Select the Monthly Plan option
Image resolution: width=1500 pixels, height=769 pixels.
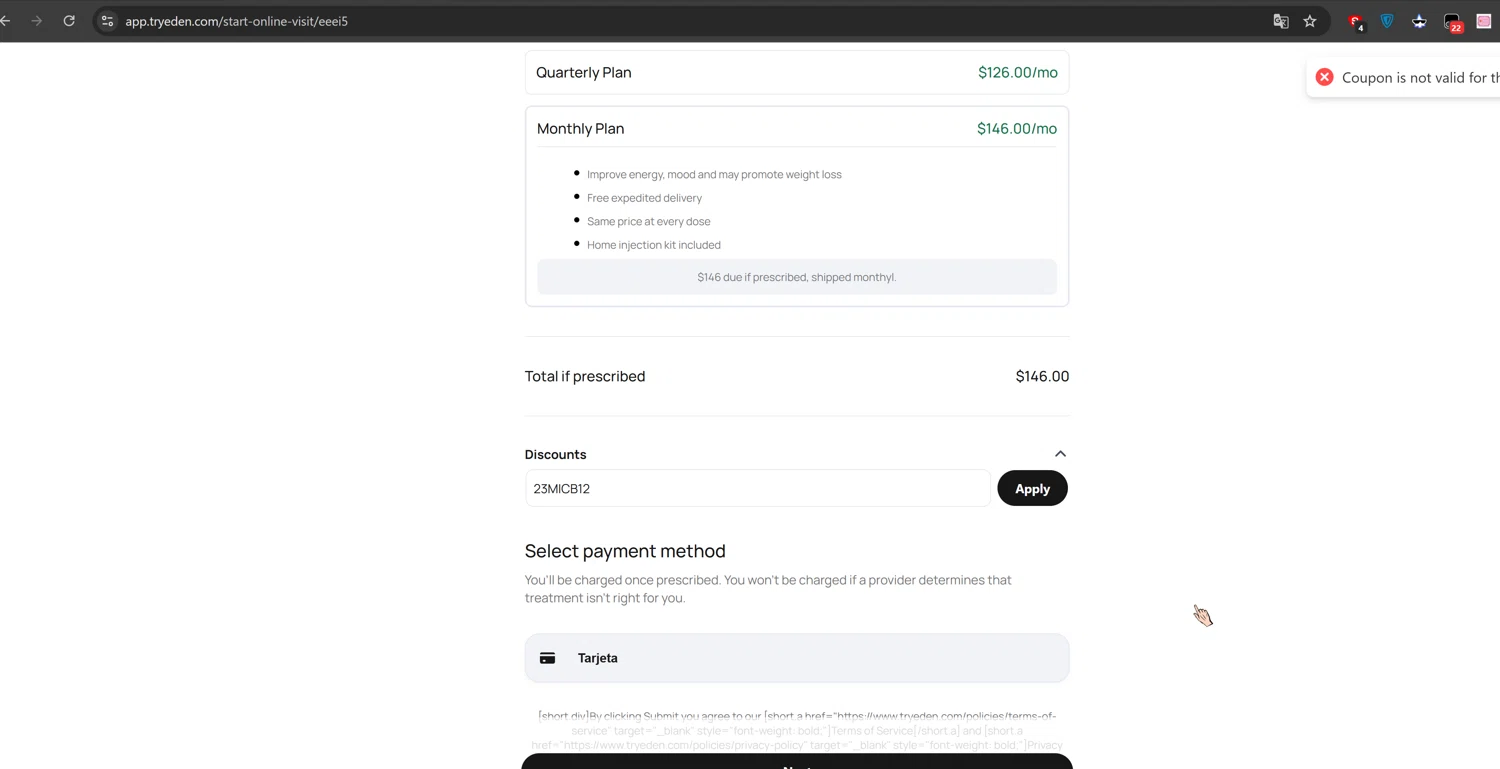pos(796,128)
